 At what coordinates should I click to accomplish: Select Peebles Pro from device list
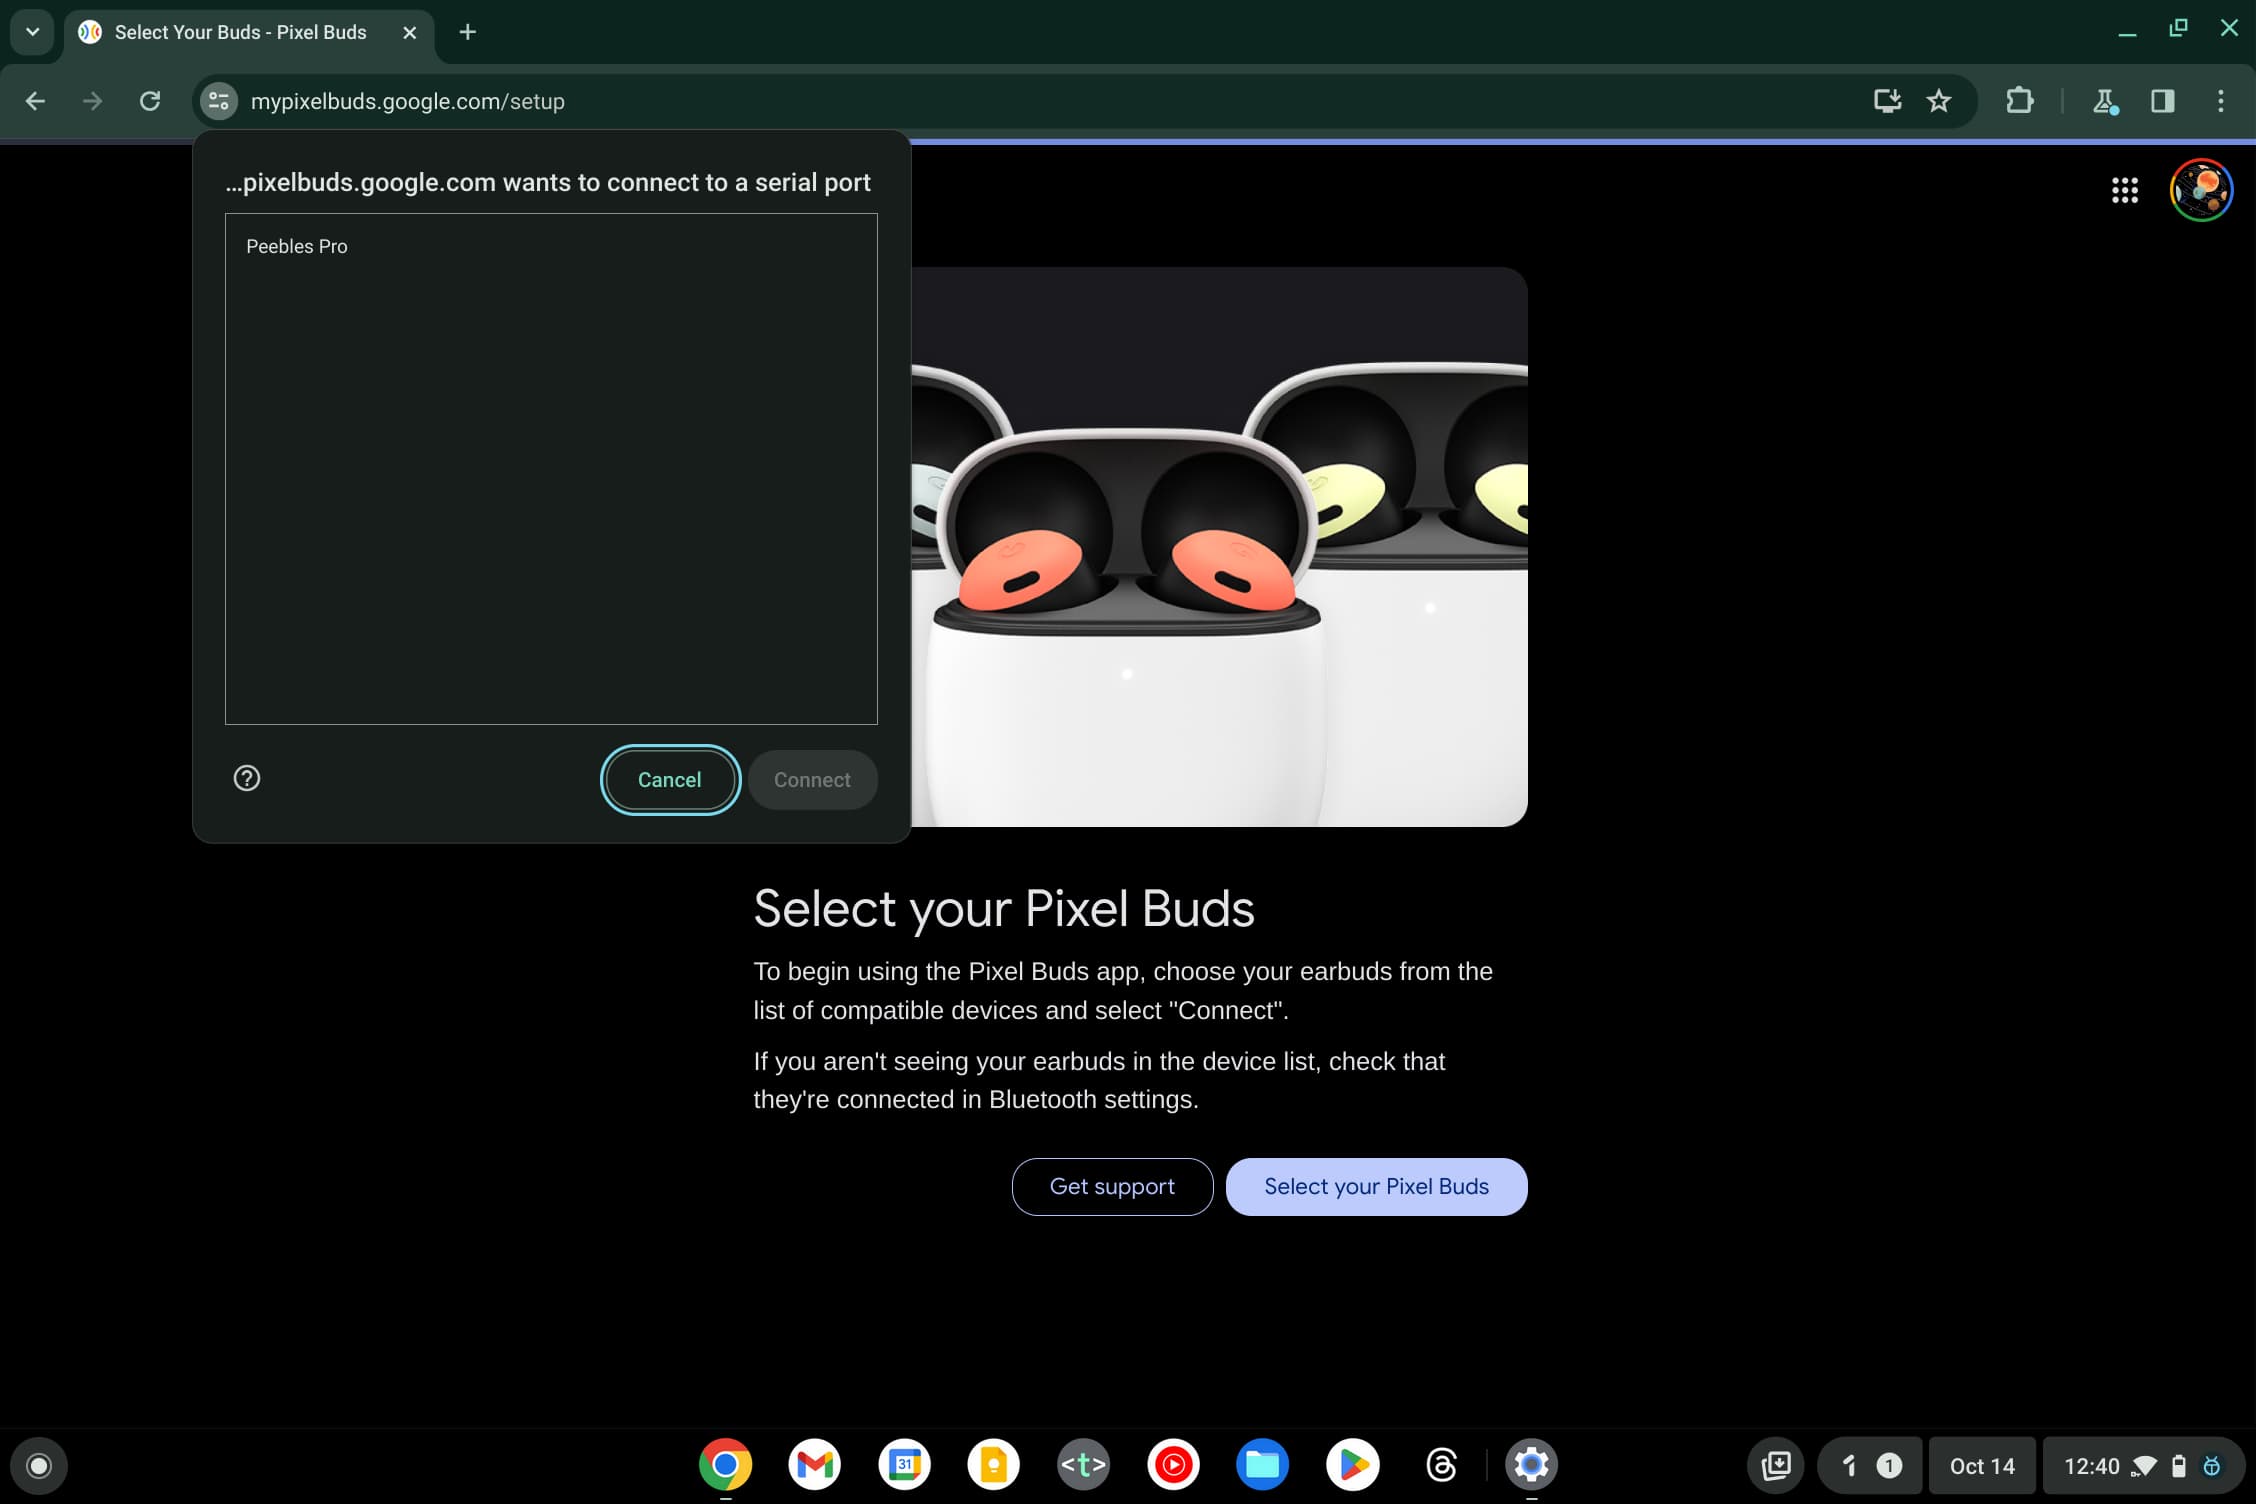click(297, 246)
